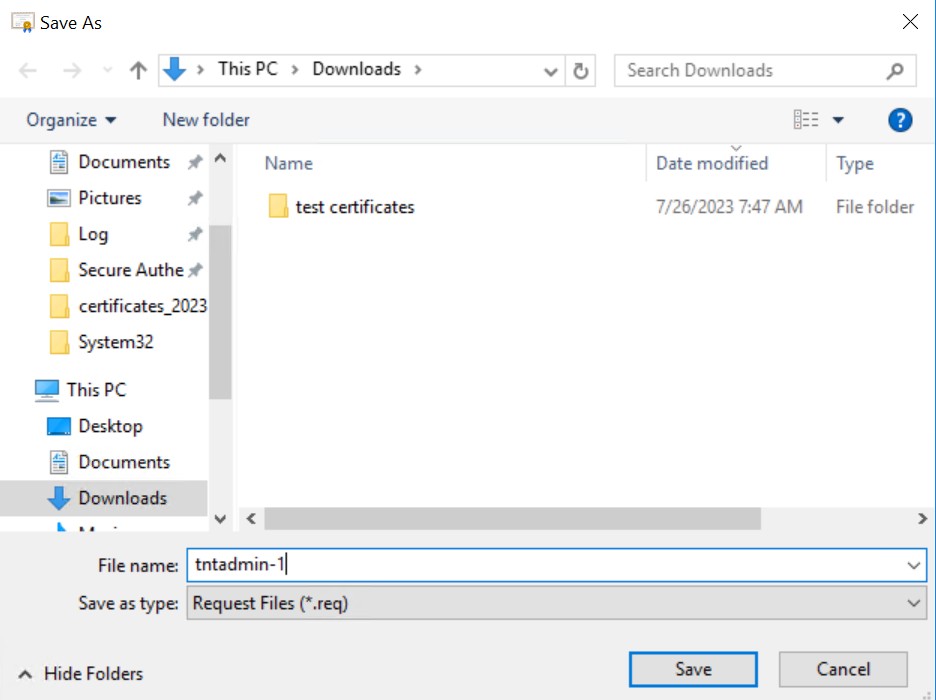Expand the Organize dropdown menu
This screenshot has height=700, width=936.
(x=71, y=120)
